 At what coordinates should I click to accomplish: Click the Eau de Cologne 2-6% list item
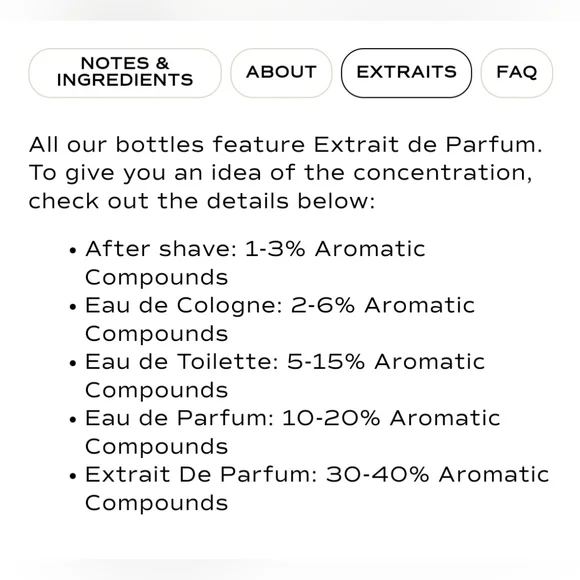coord(280,320)
